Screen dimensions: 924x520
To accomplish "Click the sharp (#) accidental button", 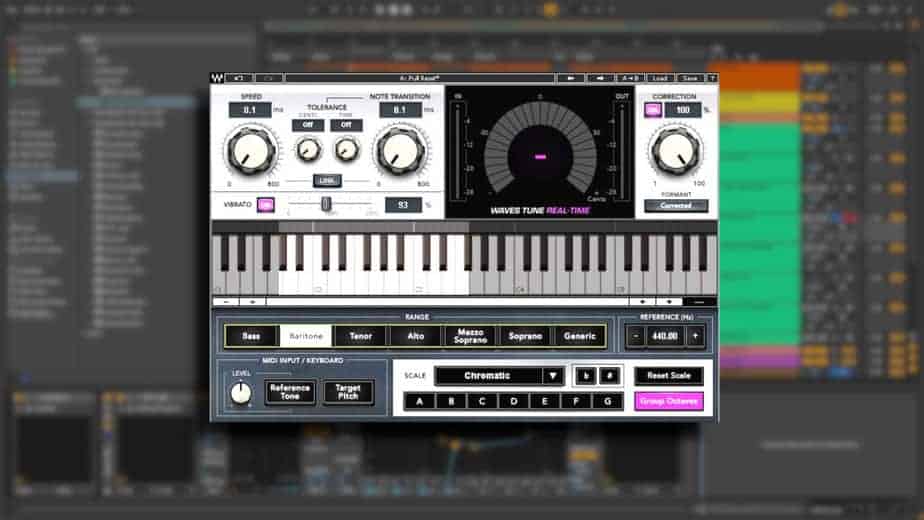I will [609, 376].
